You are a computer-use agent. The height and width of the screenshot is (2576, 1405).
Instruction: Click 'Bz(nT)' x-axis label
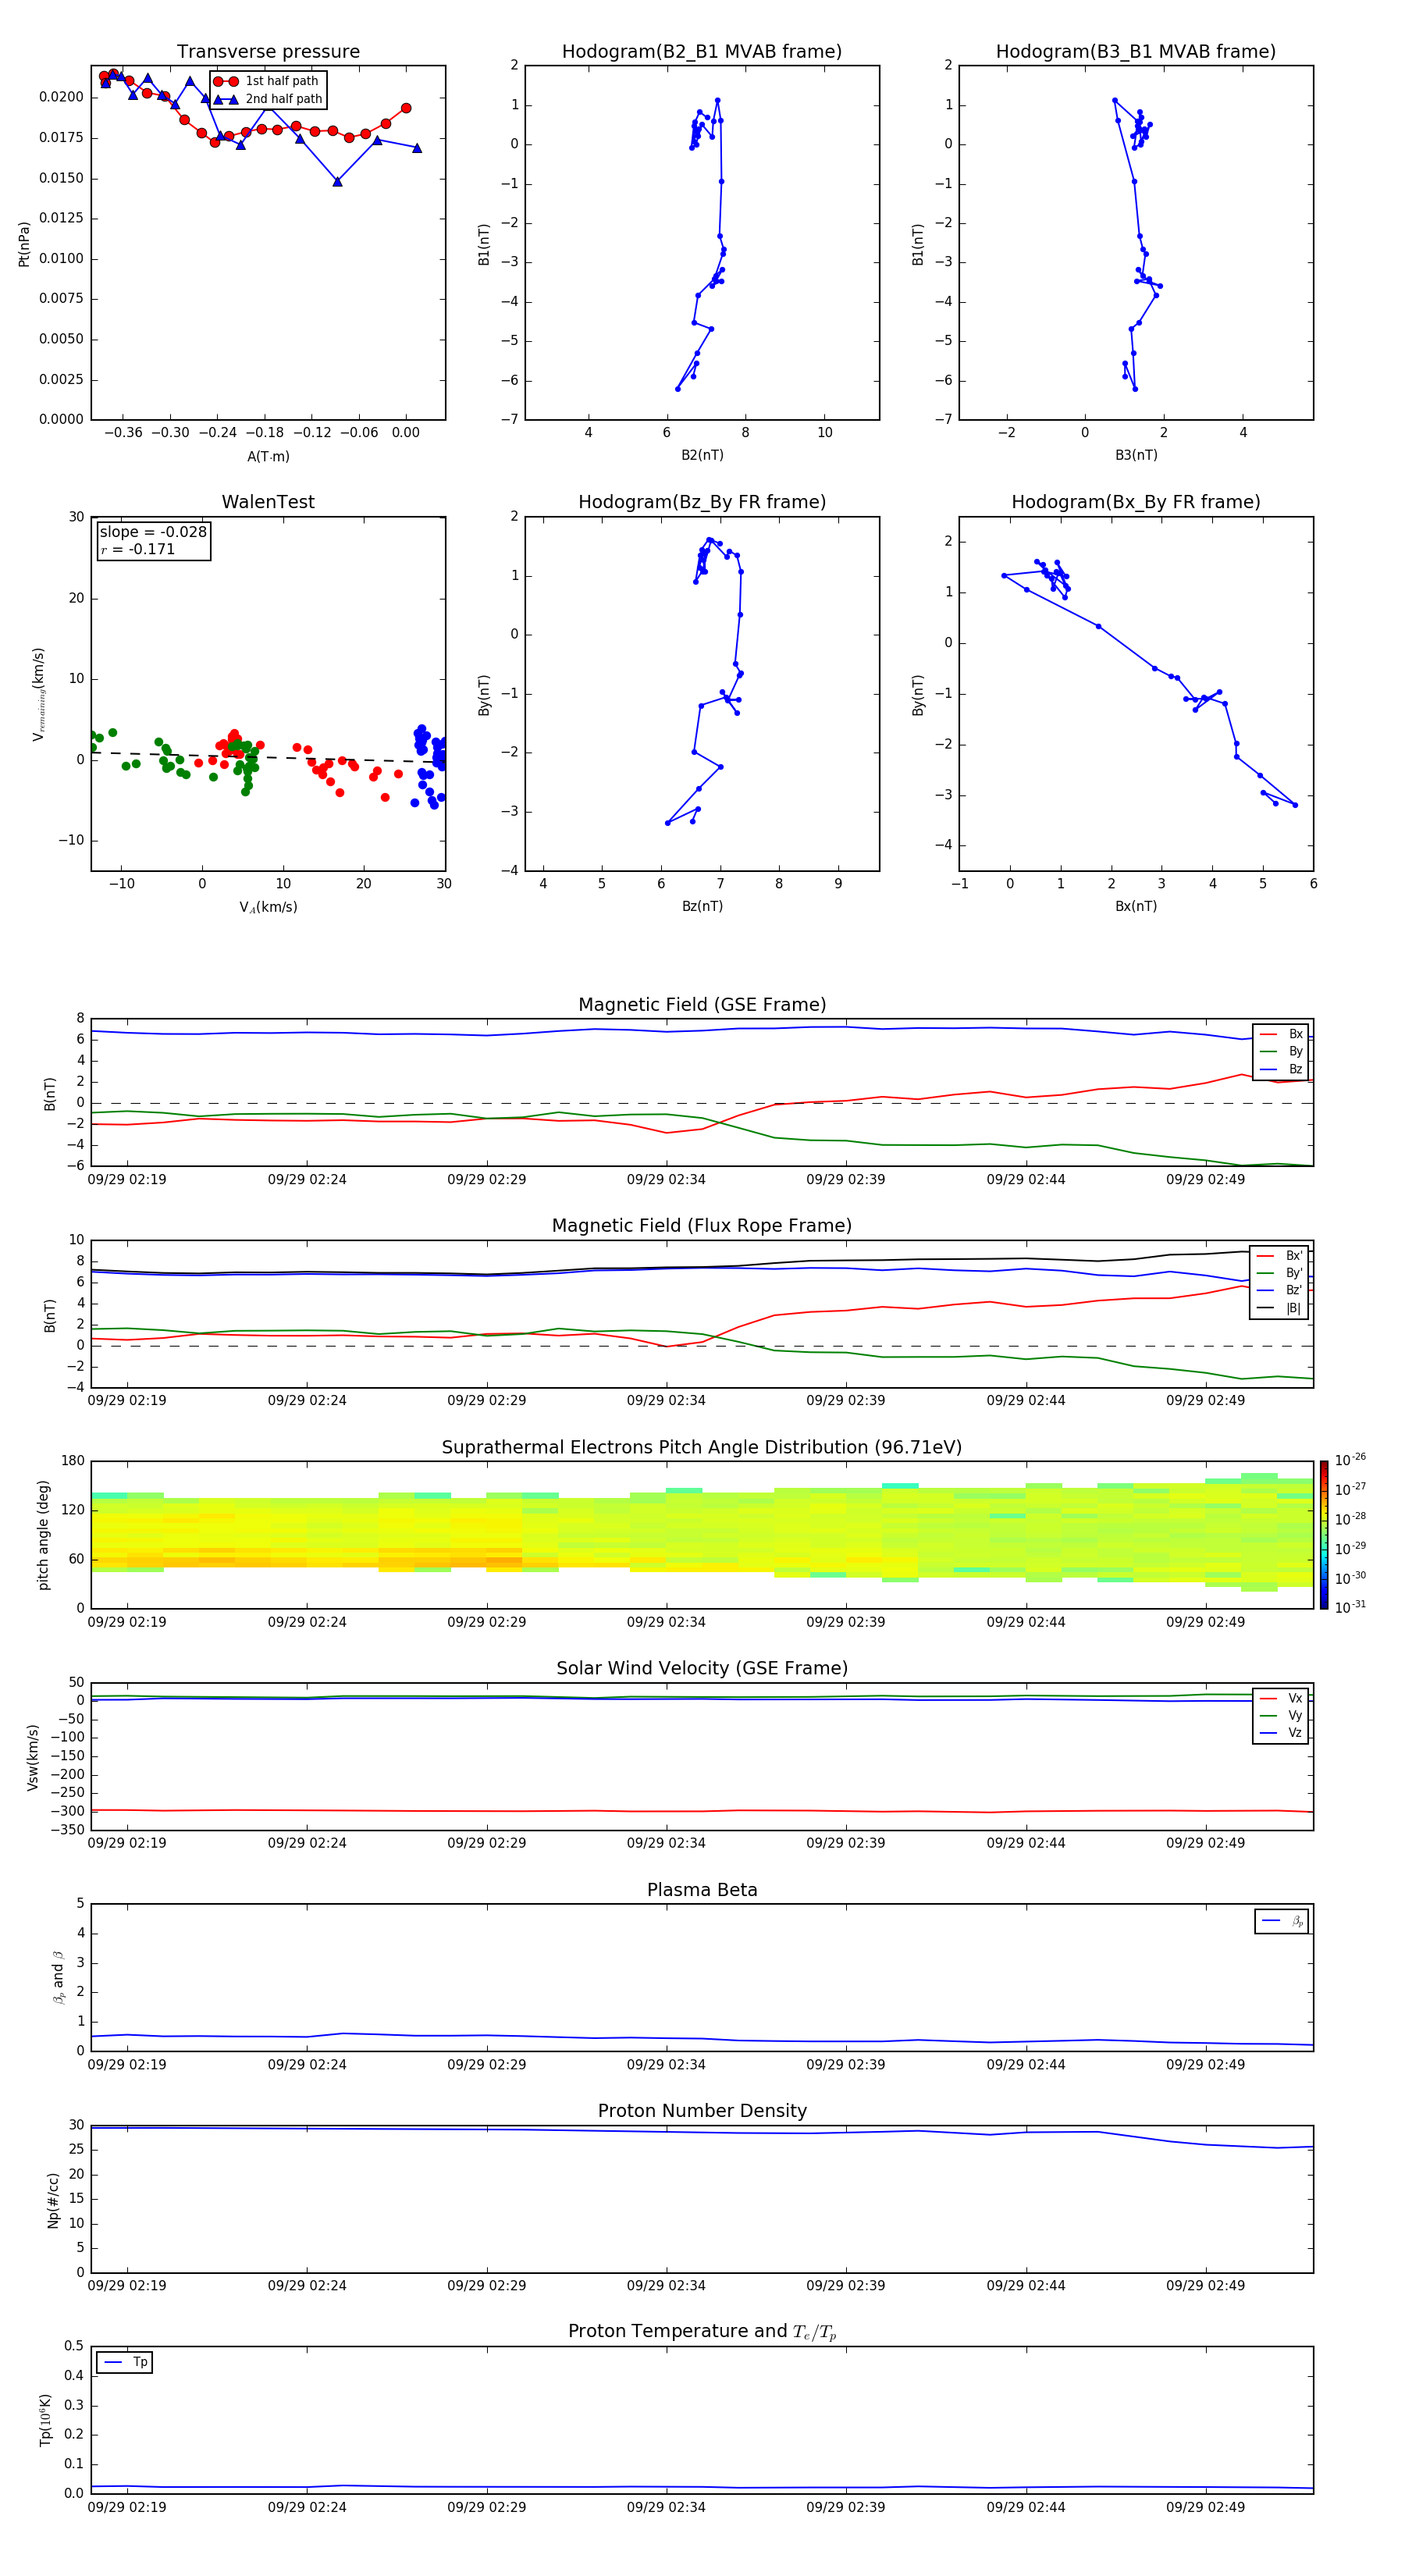click(x=702, y=906)
